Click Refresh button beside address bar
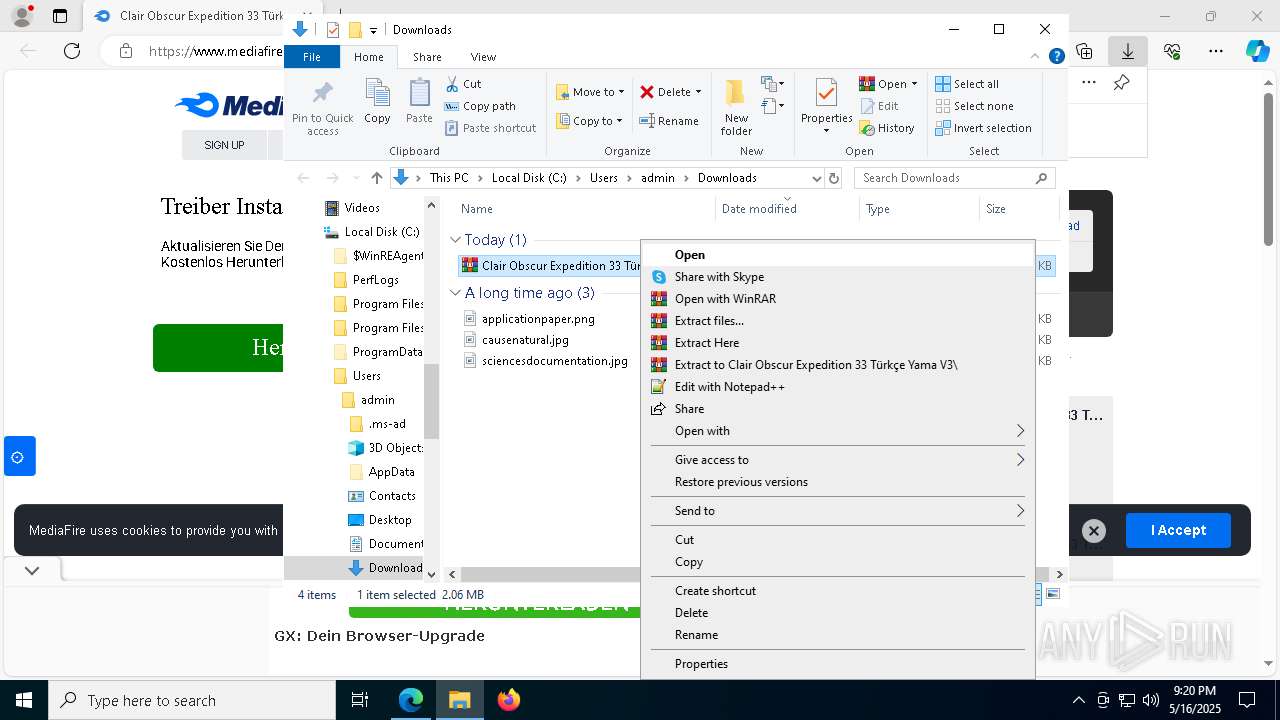 pos(835,178)
